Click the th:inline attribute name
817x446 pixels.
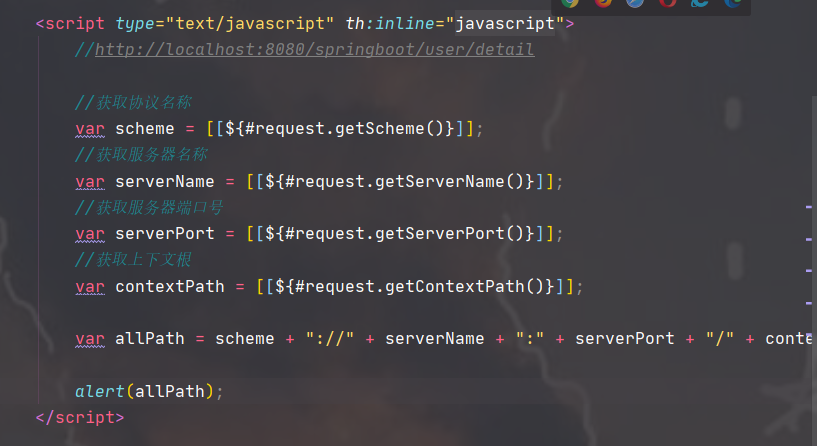[x=390, y=23]
